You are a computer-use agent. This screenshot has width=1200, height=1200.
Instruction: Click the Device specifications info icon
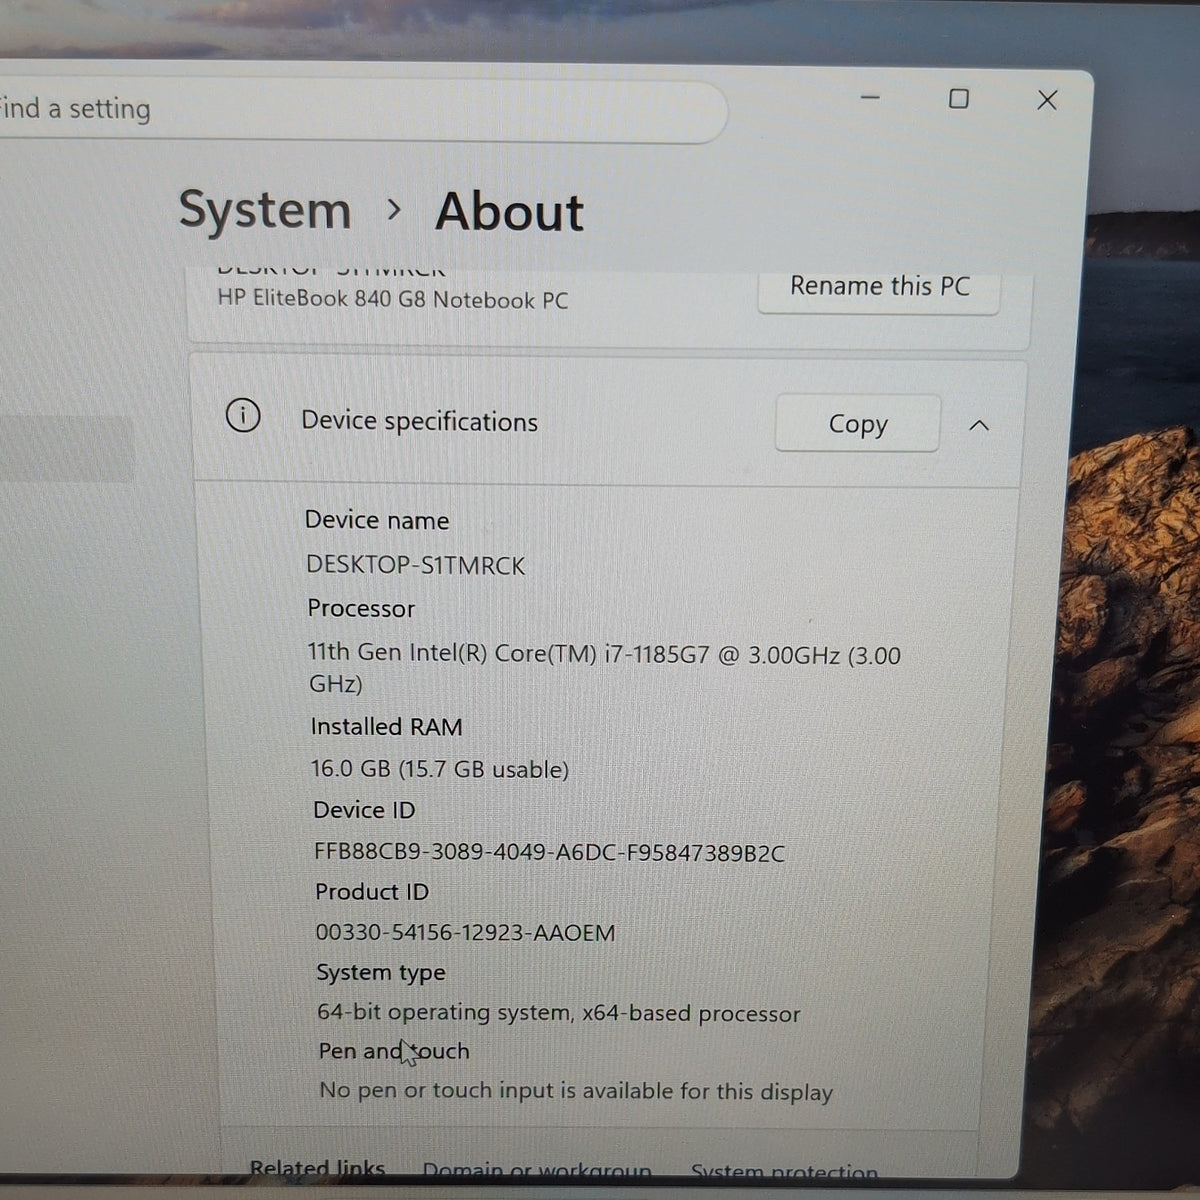pos(243,415)
